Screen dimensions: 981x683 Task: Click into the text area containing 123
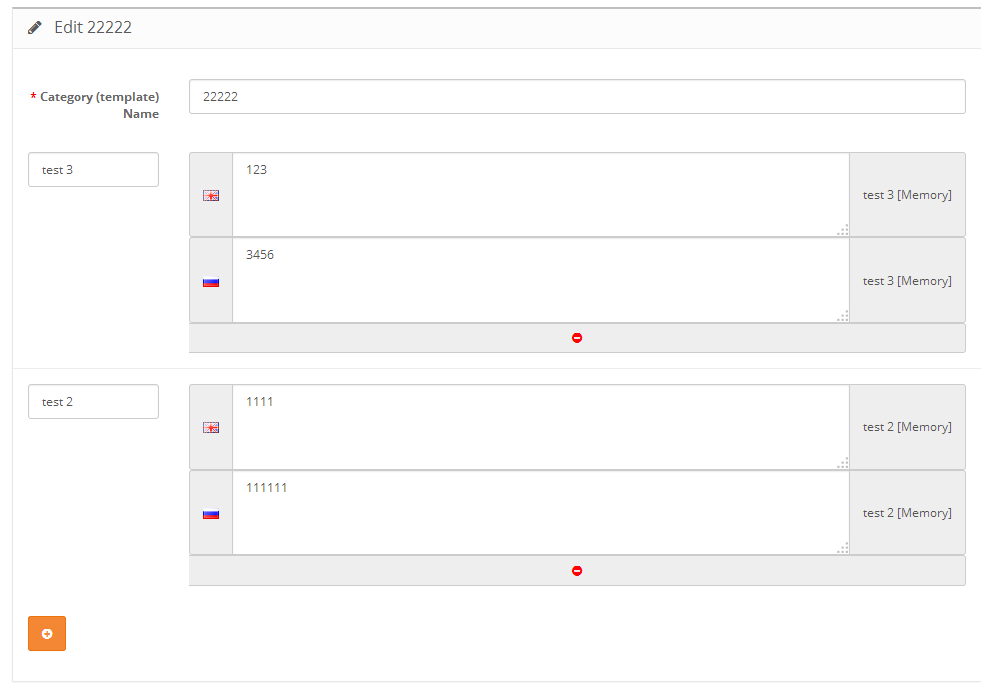click(540, 195)
